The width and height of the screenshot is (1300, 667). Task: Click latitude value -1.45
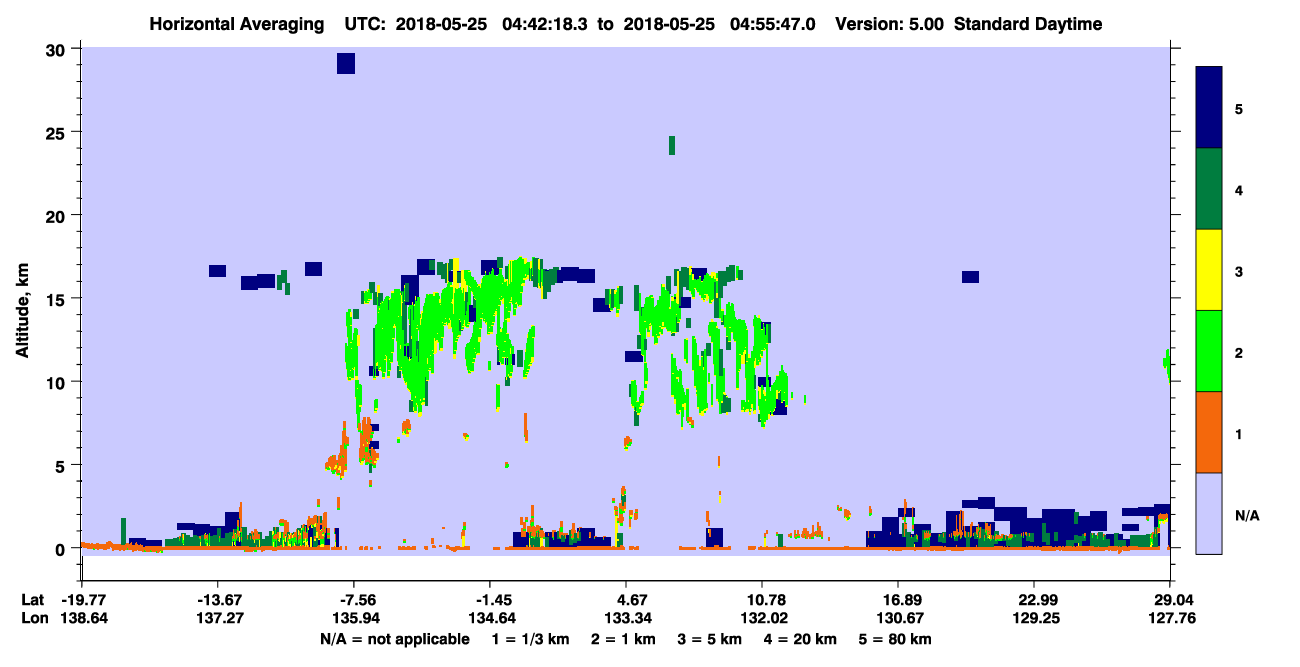491,600
